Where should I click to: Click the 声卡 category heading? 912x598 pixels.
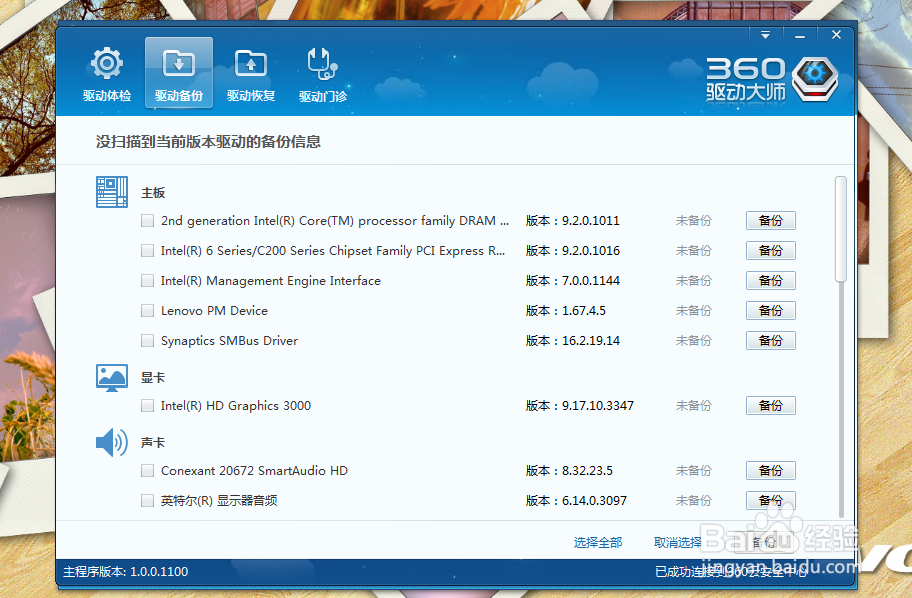153,443
